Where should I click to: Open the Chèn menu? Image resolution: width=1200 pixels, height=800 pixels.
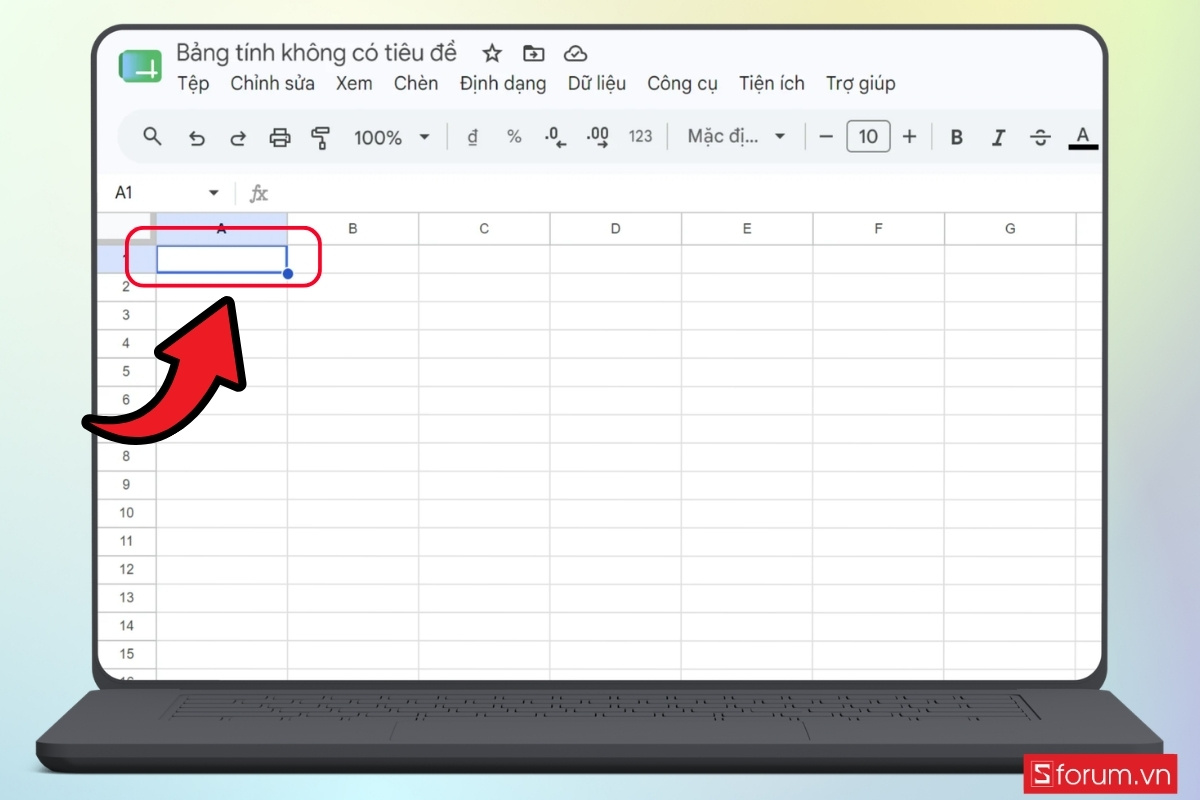[416, 83]
